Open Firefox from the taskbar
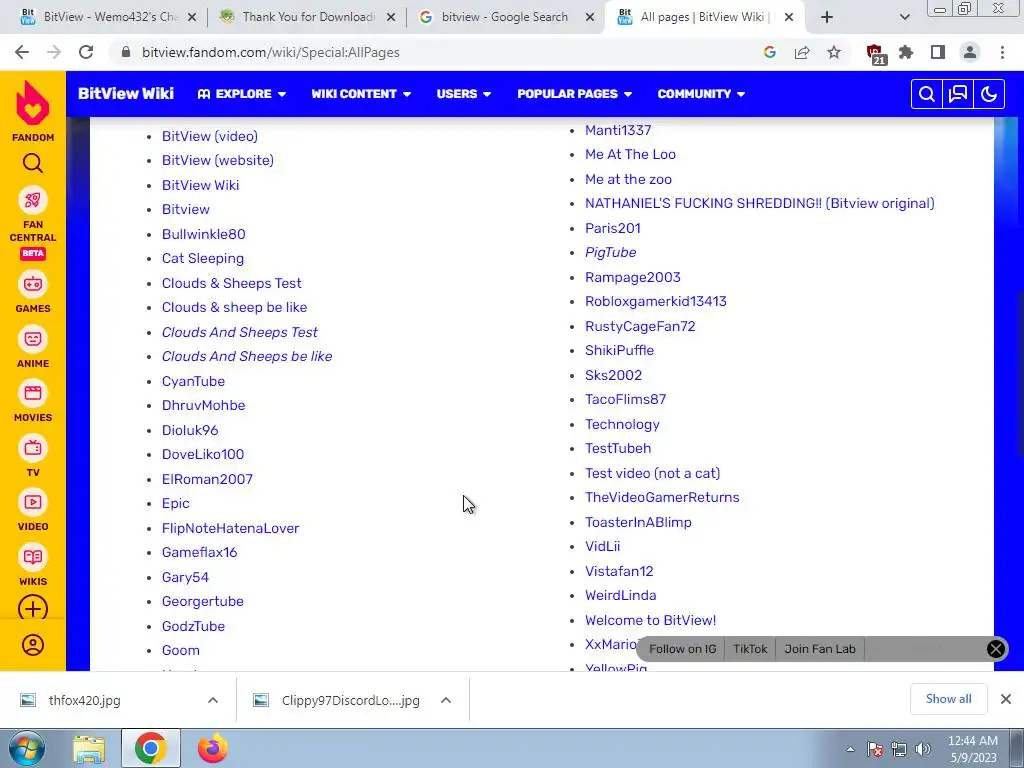1024x768 pixels. point(212,749)
